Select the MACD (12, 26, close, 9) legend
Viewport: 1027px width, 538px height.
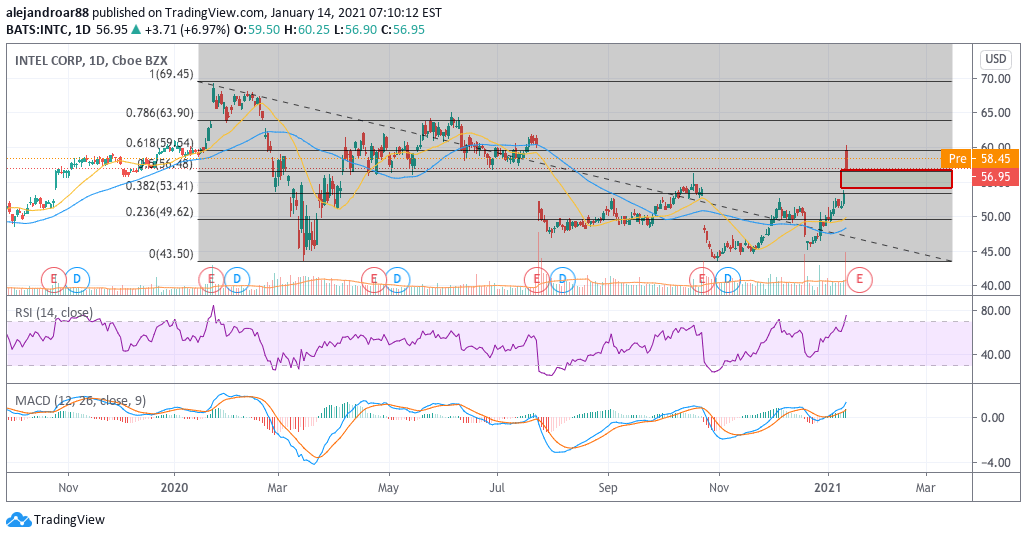(81, 400)
